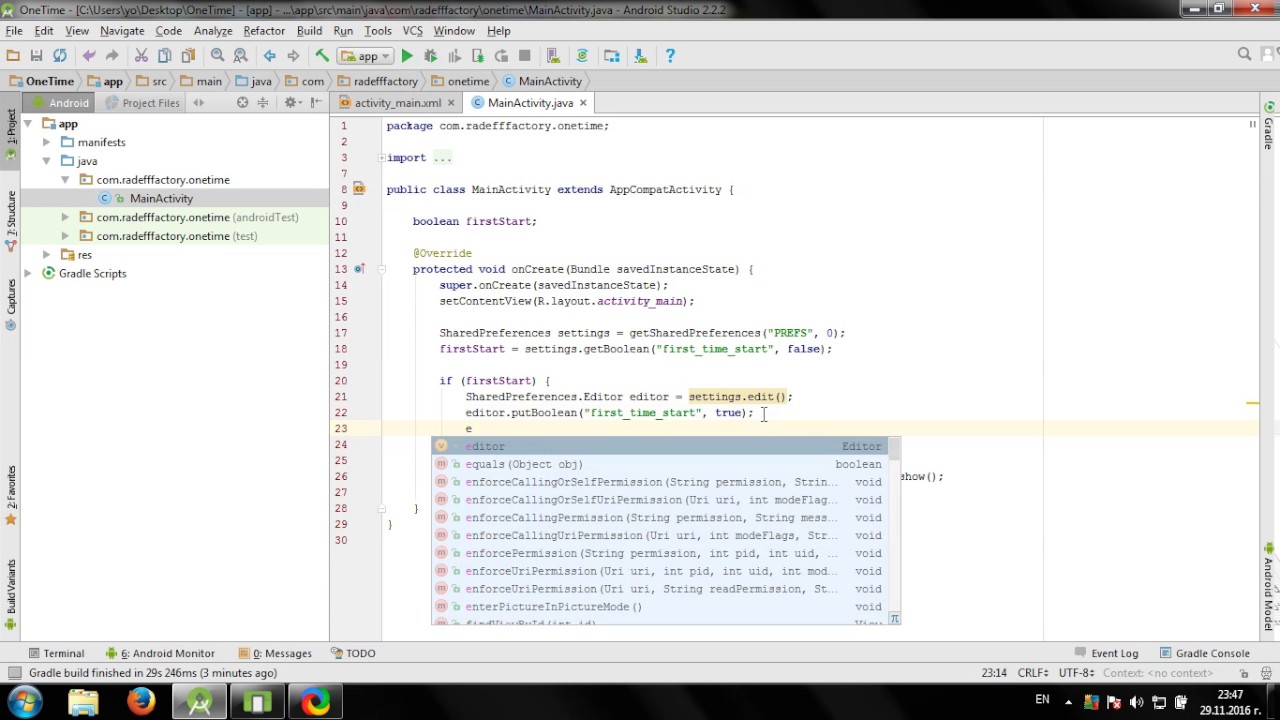Open the File menu
The image size is (1280, 720).
tap(14, 31)
